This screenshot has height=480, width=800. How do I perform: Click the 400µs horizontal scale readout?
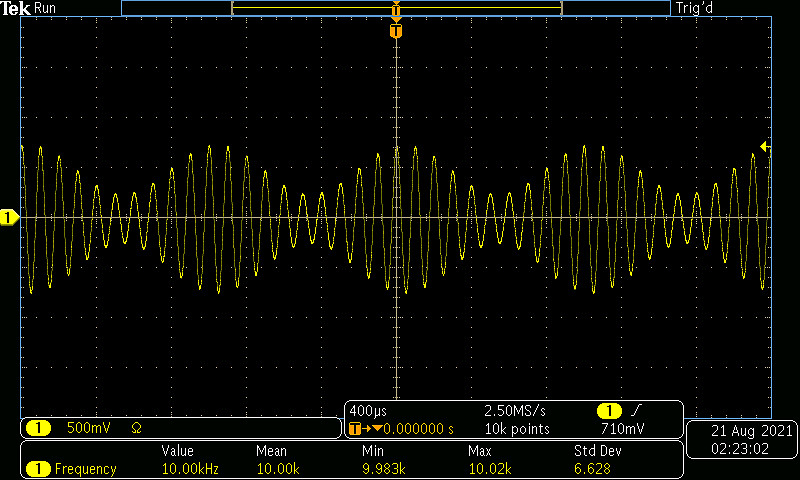point(368,411)
